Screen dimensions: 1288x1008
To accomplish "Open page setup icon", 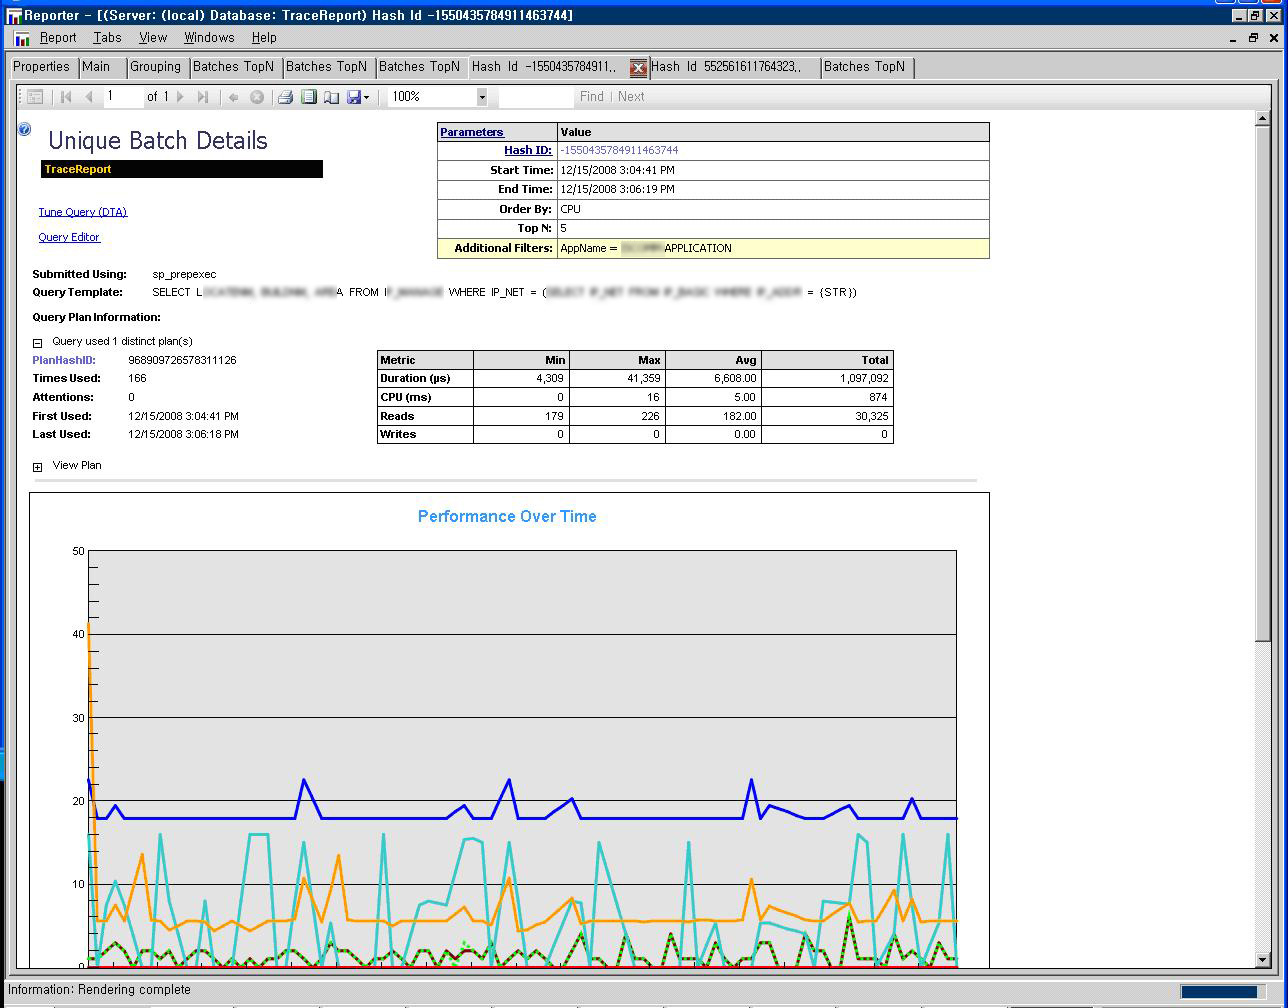I will [331, 97].
